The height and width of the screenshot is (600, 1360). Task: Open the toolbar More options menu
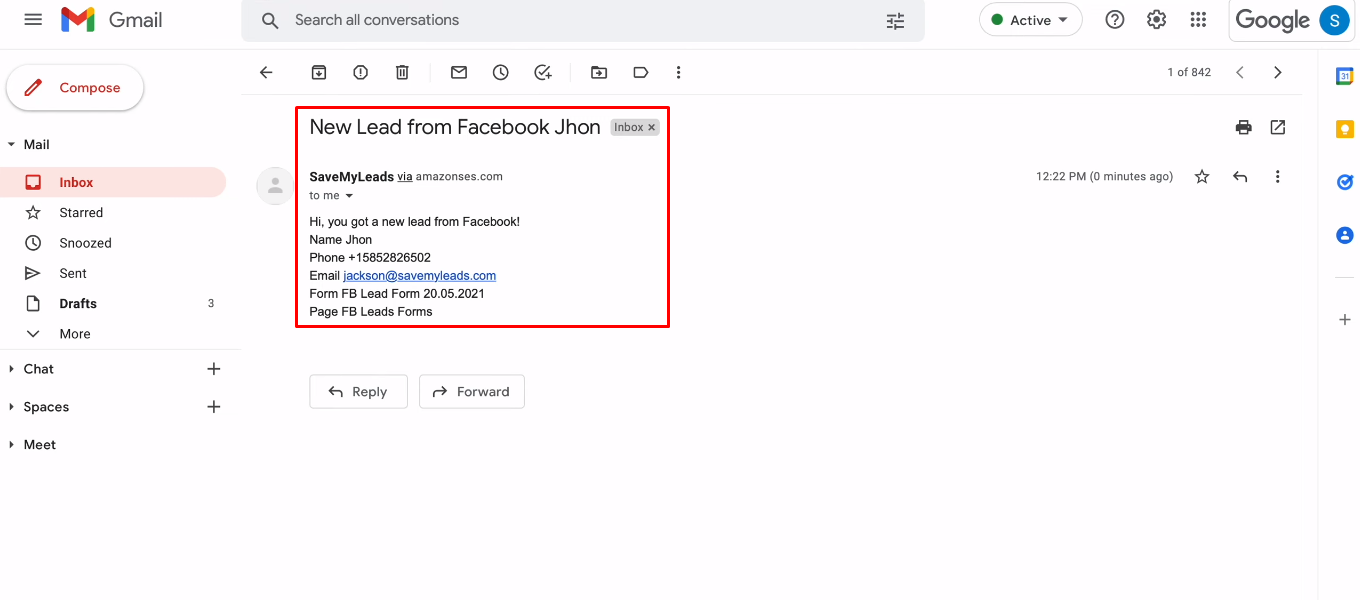point(679,72)
